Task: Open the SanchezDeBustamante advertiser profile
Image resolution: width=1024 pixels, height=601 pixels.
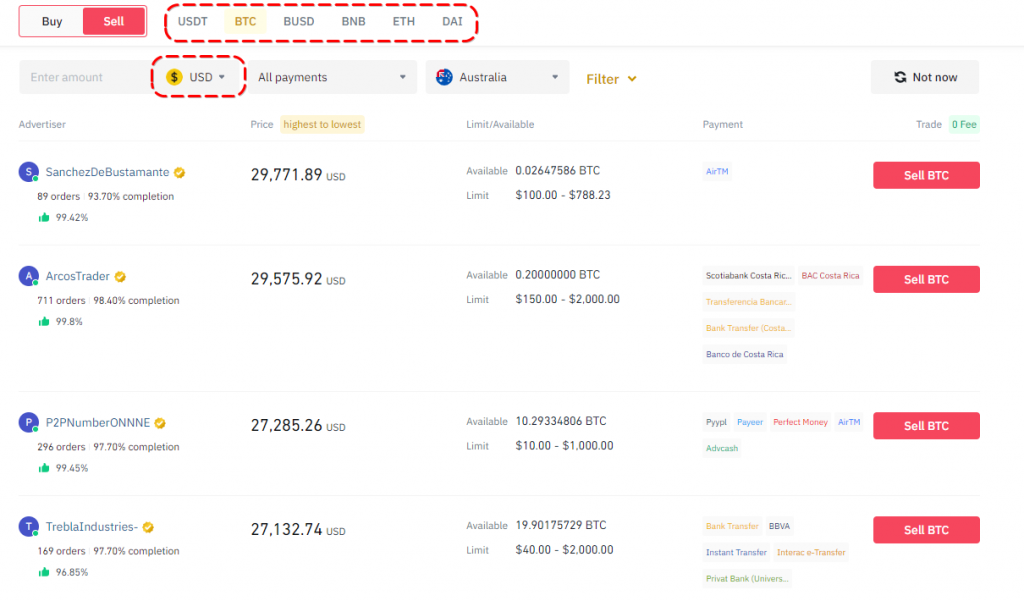Action: [107, 172]
